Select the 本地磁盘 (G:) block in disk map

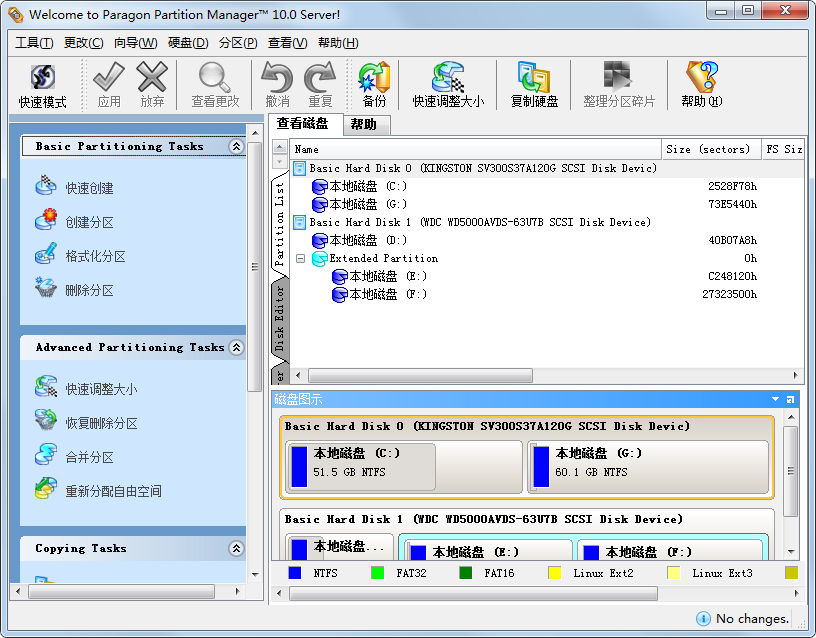click(x=648, y=466)
